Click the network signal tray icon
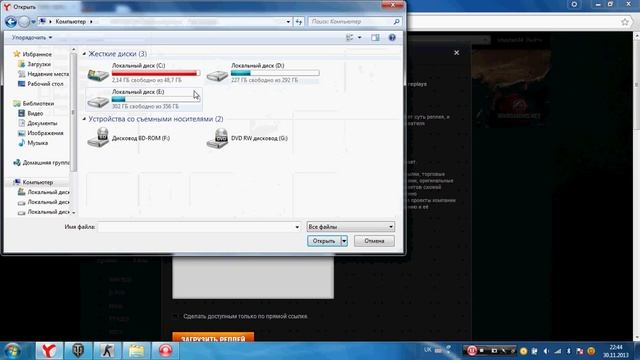 point(558,351)
